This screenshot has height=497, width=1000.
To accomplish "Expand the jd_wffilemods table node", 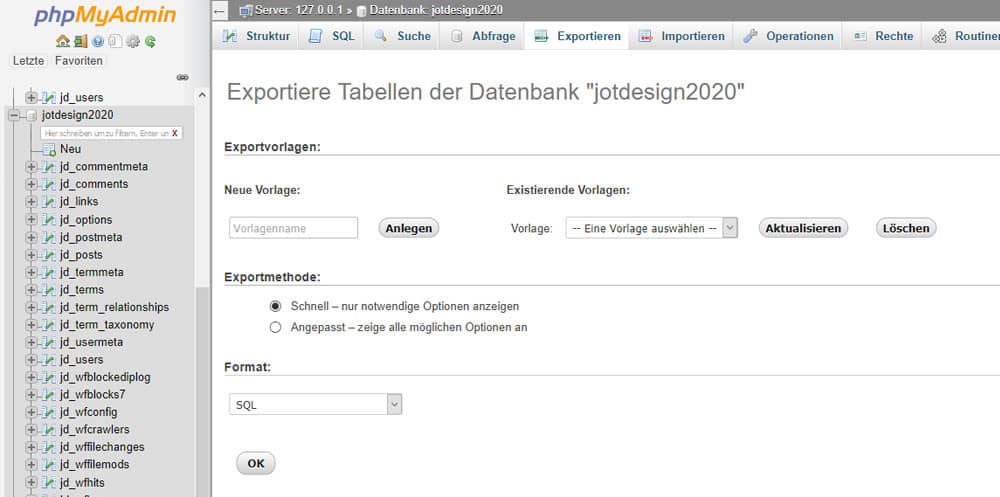I will [31, 464].
